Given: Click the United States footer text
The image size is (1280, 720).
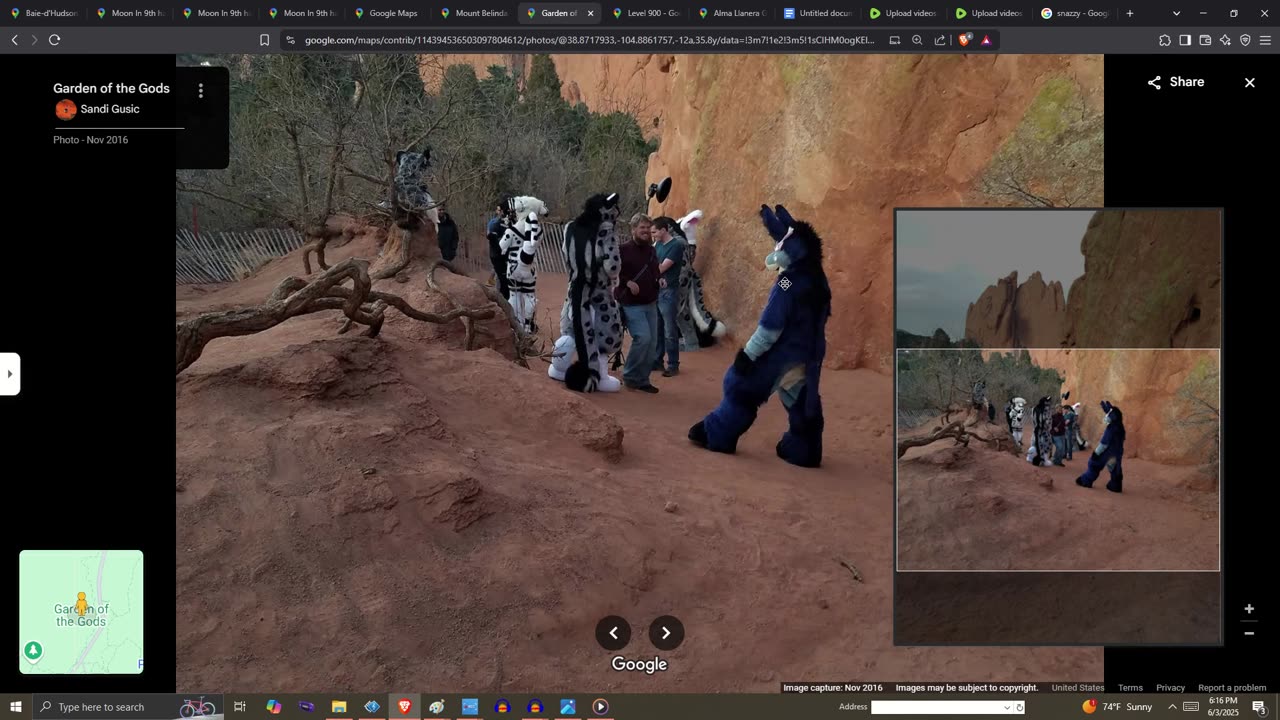Looking at the screenshot, I should tap(1078, 688).
